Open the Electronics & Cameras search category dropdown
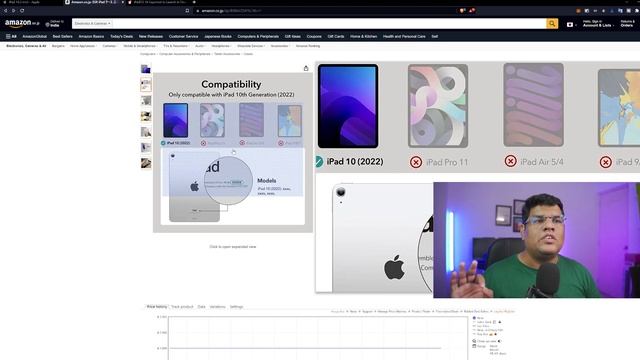 click(x=92, y=24)
